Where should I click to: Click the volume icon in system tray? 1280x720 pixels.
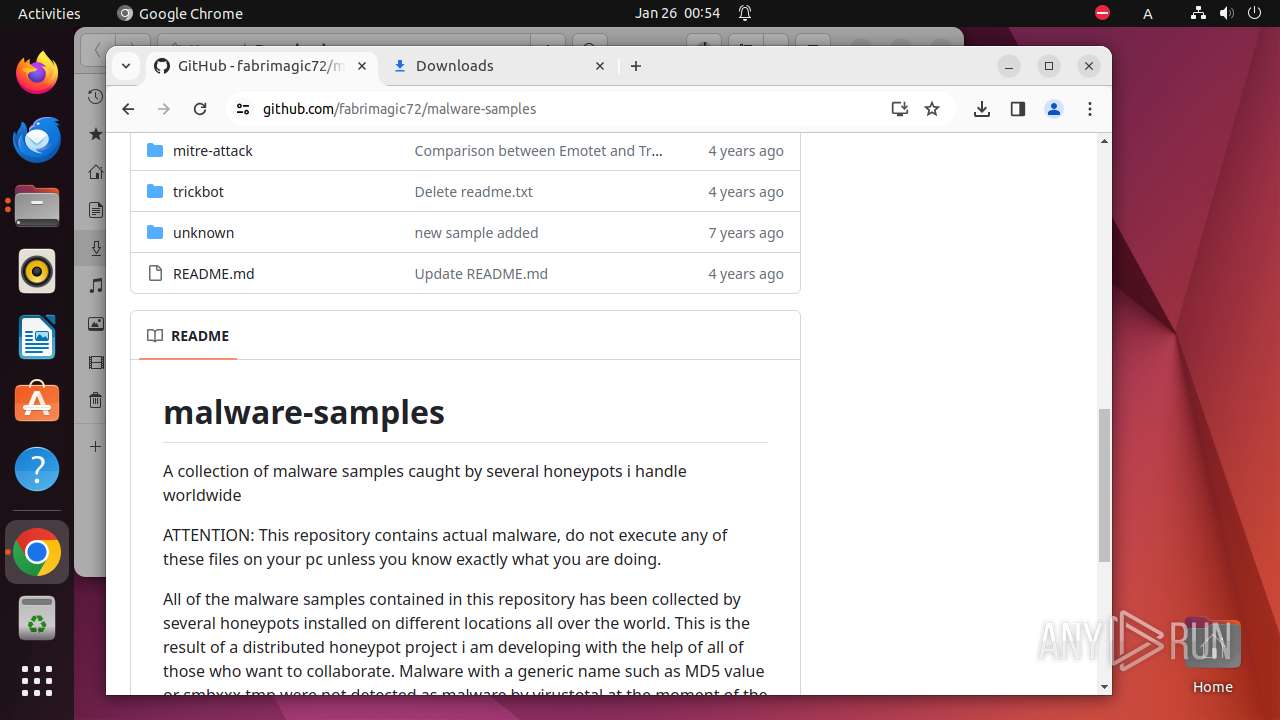coord(1226,13)
